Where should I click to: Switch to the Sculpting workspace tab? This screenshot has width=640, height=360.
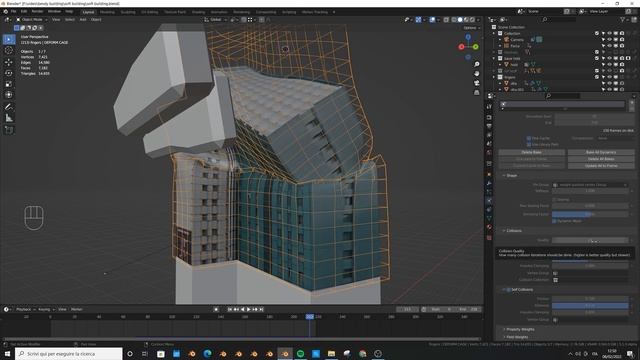click(x=128, y=12)
